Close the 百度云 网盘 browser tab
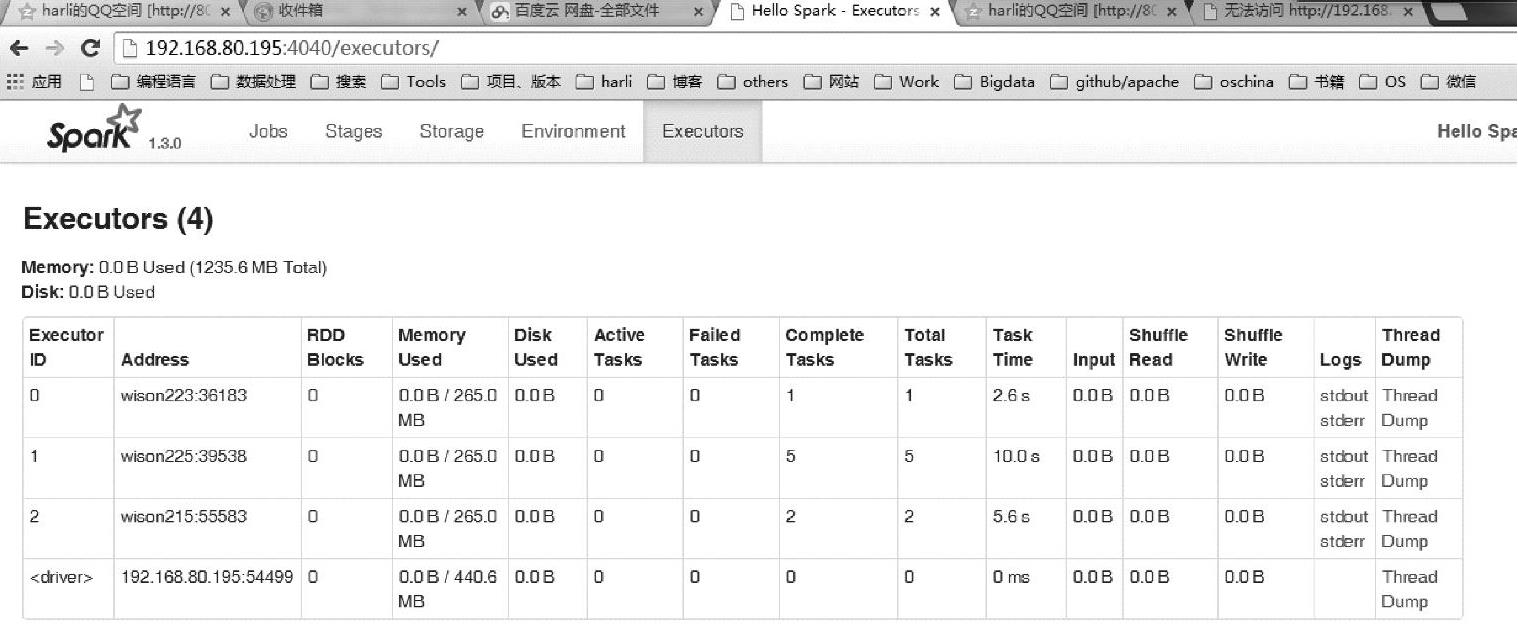This screenshot has width=1518, height=625. point(699,12)
